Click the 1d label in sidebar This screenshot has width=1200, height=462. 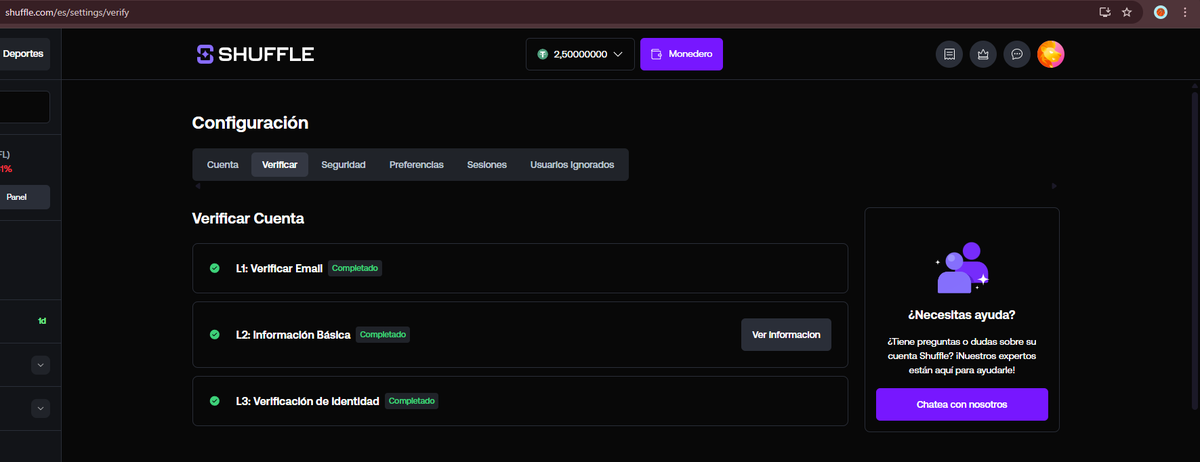coord(42,321)
